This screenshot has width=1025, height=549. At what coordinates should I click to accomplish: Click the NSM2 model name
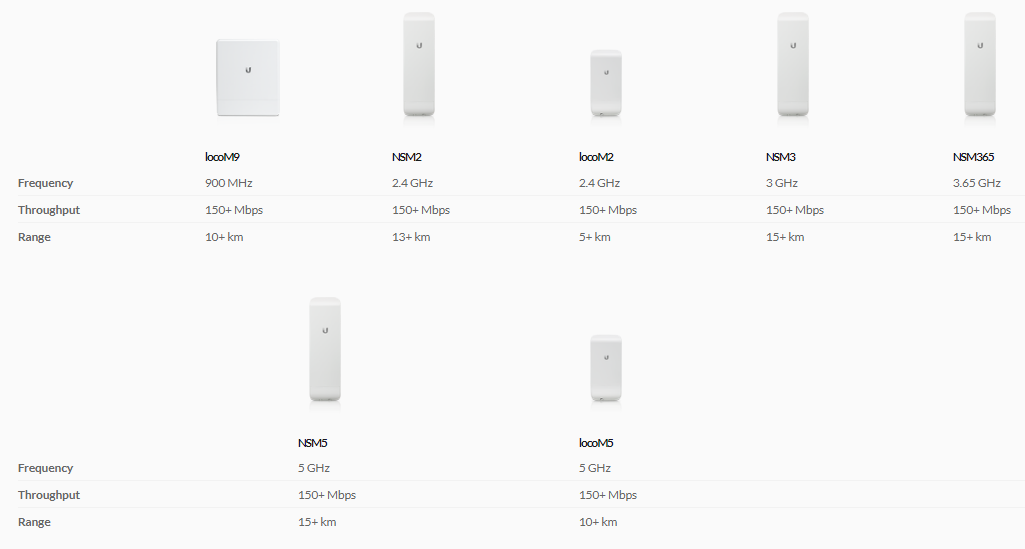[x=407, y=157]
